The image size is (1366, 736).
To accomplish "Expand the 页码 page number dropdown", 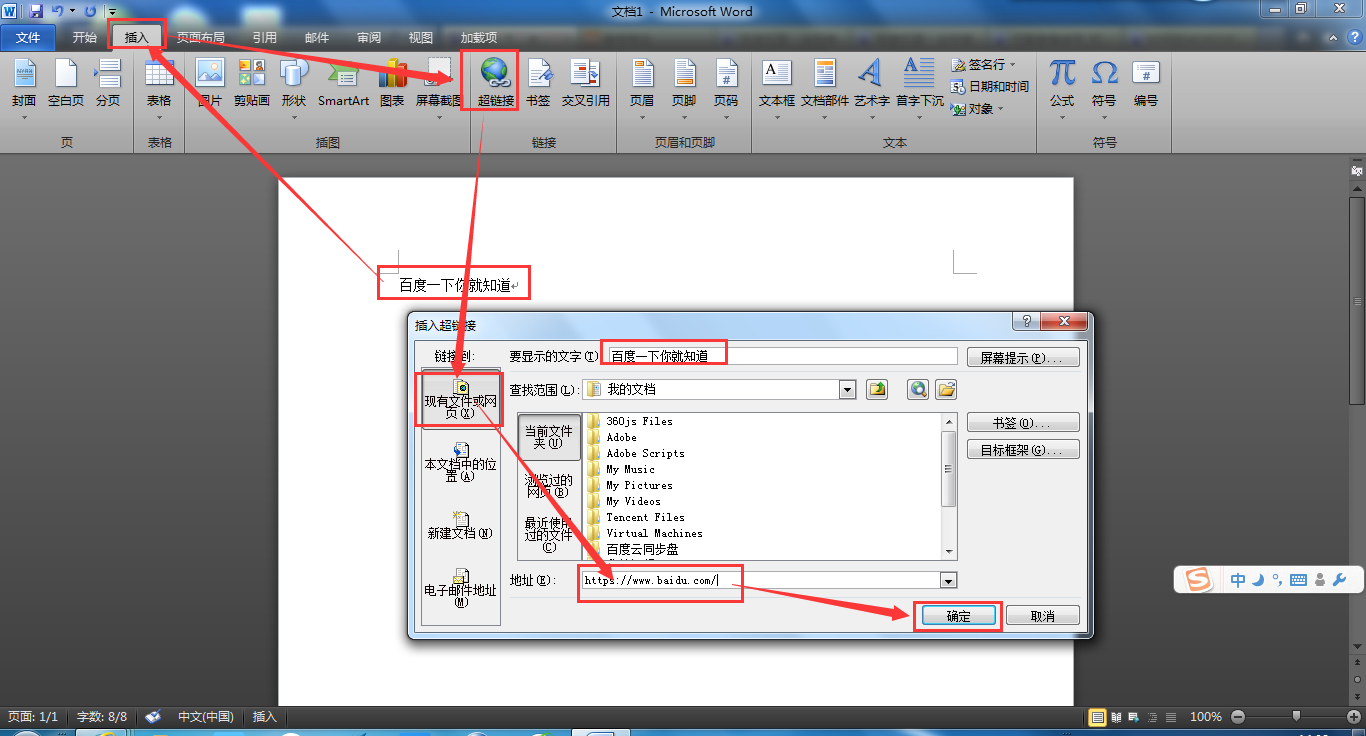I will tap(726, 117).
